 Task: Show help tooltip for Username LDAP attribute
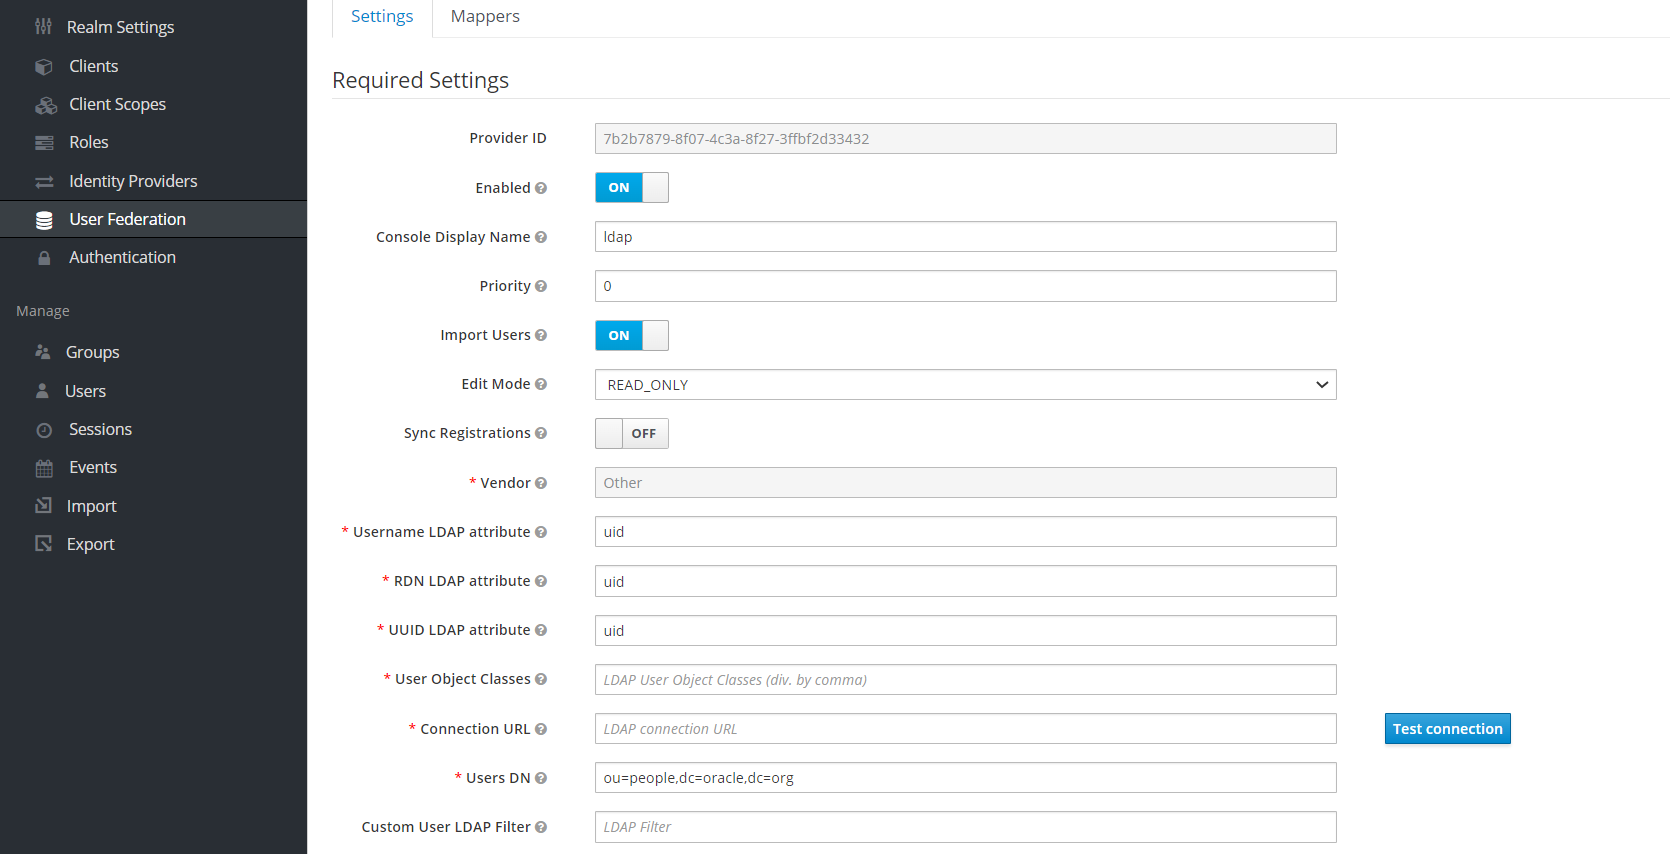[541, 532]
